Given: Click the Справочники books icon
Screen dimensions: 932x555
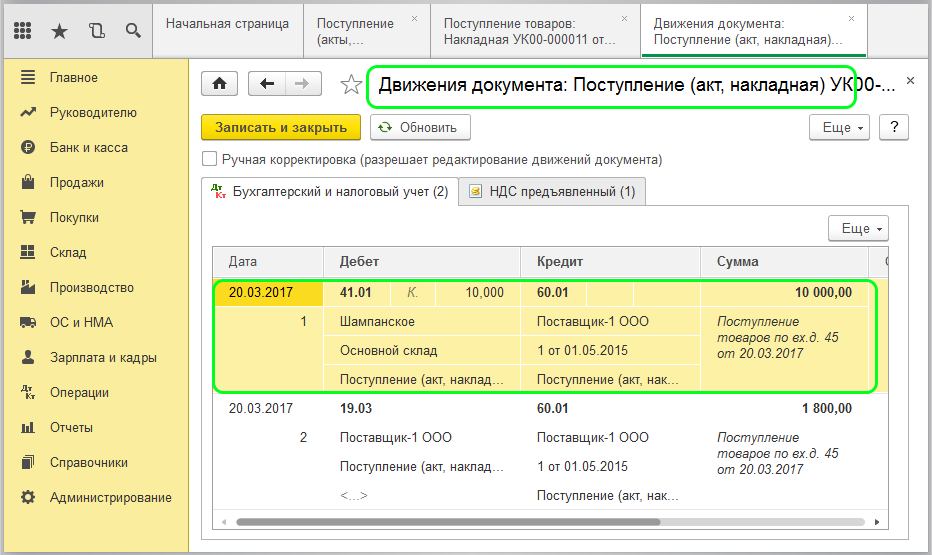Looking at the screenshot, I should click(28, 462).
